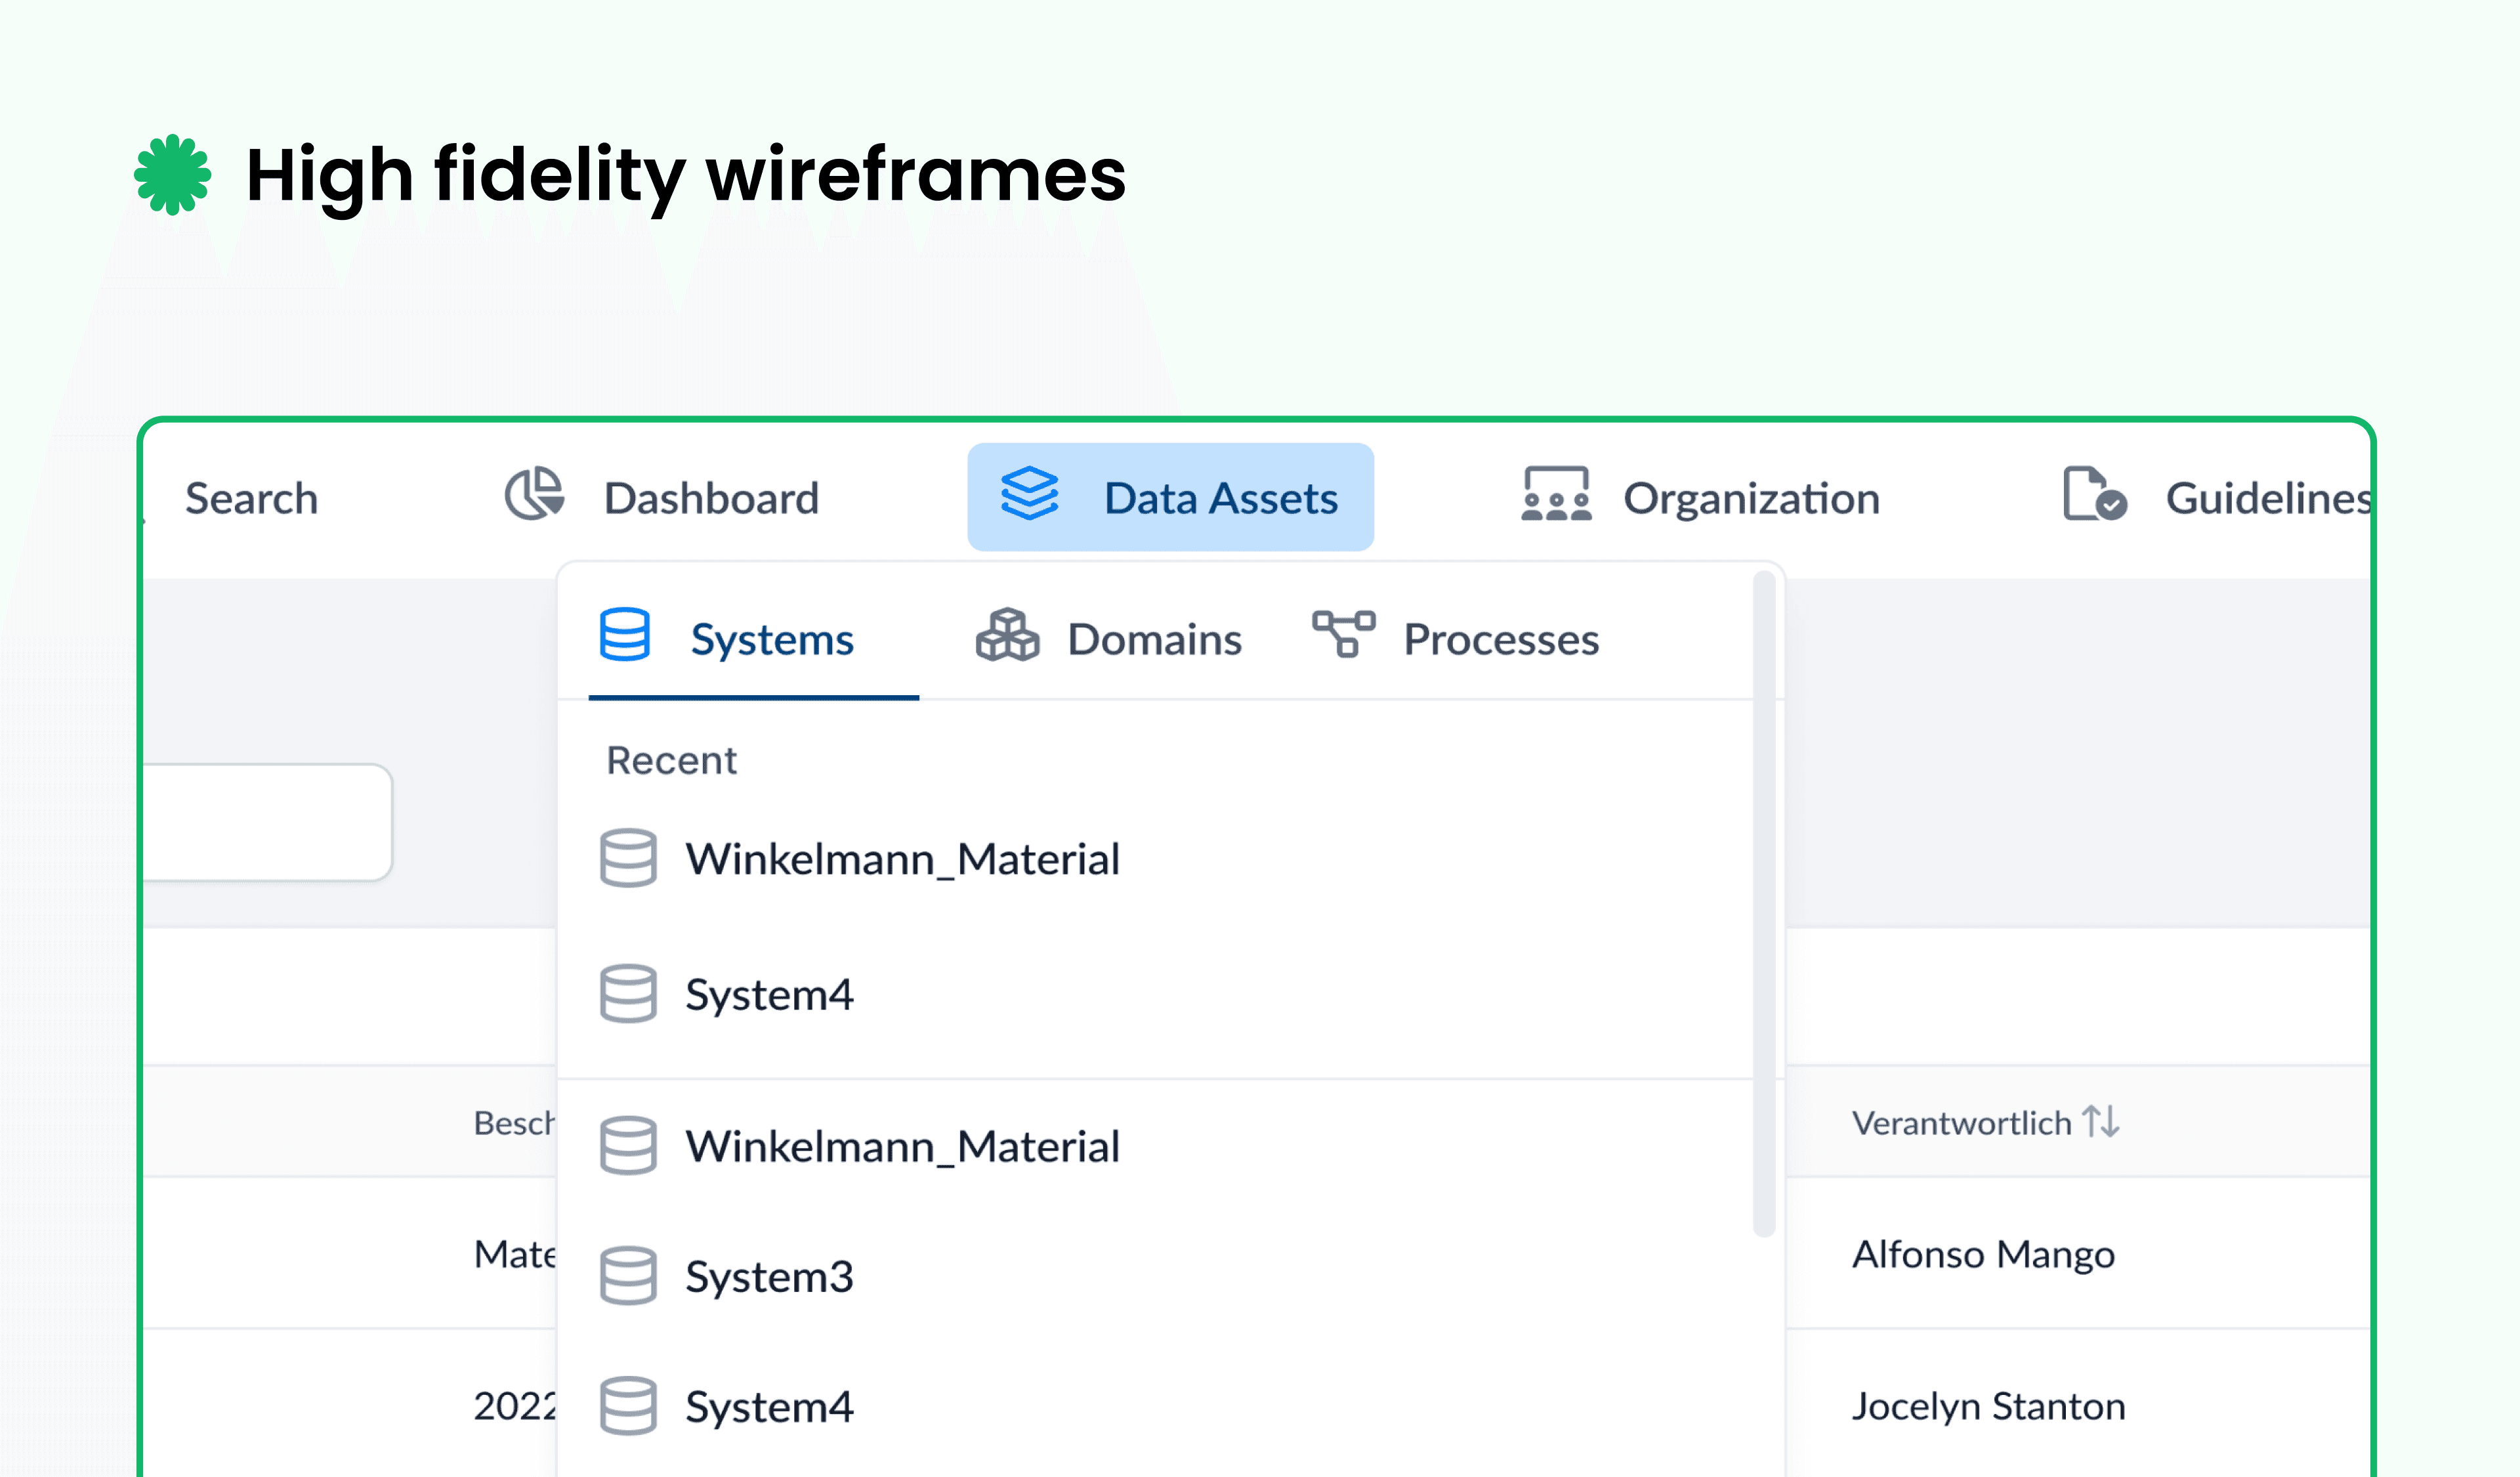Switch to the Domains tab
This screenshot has height=1477, width=2520.
pos(1109,639)
